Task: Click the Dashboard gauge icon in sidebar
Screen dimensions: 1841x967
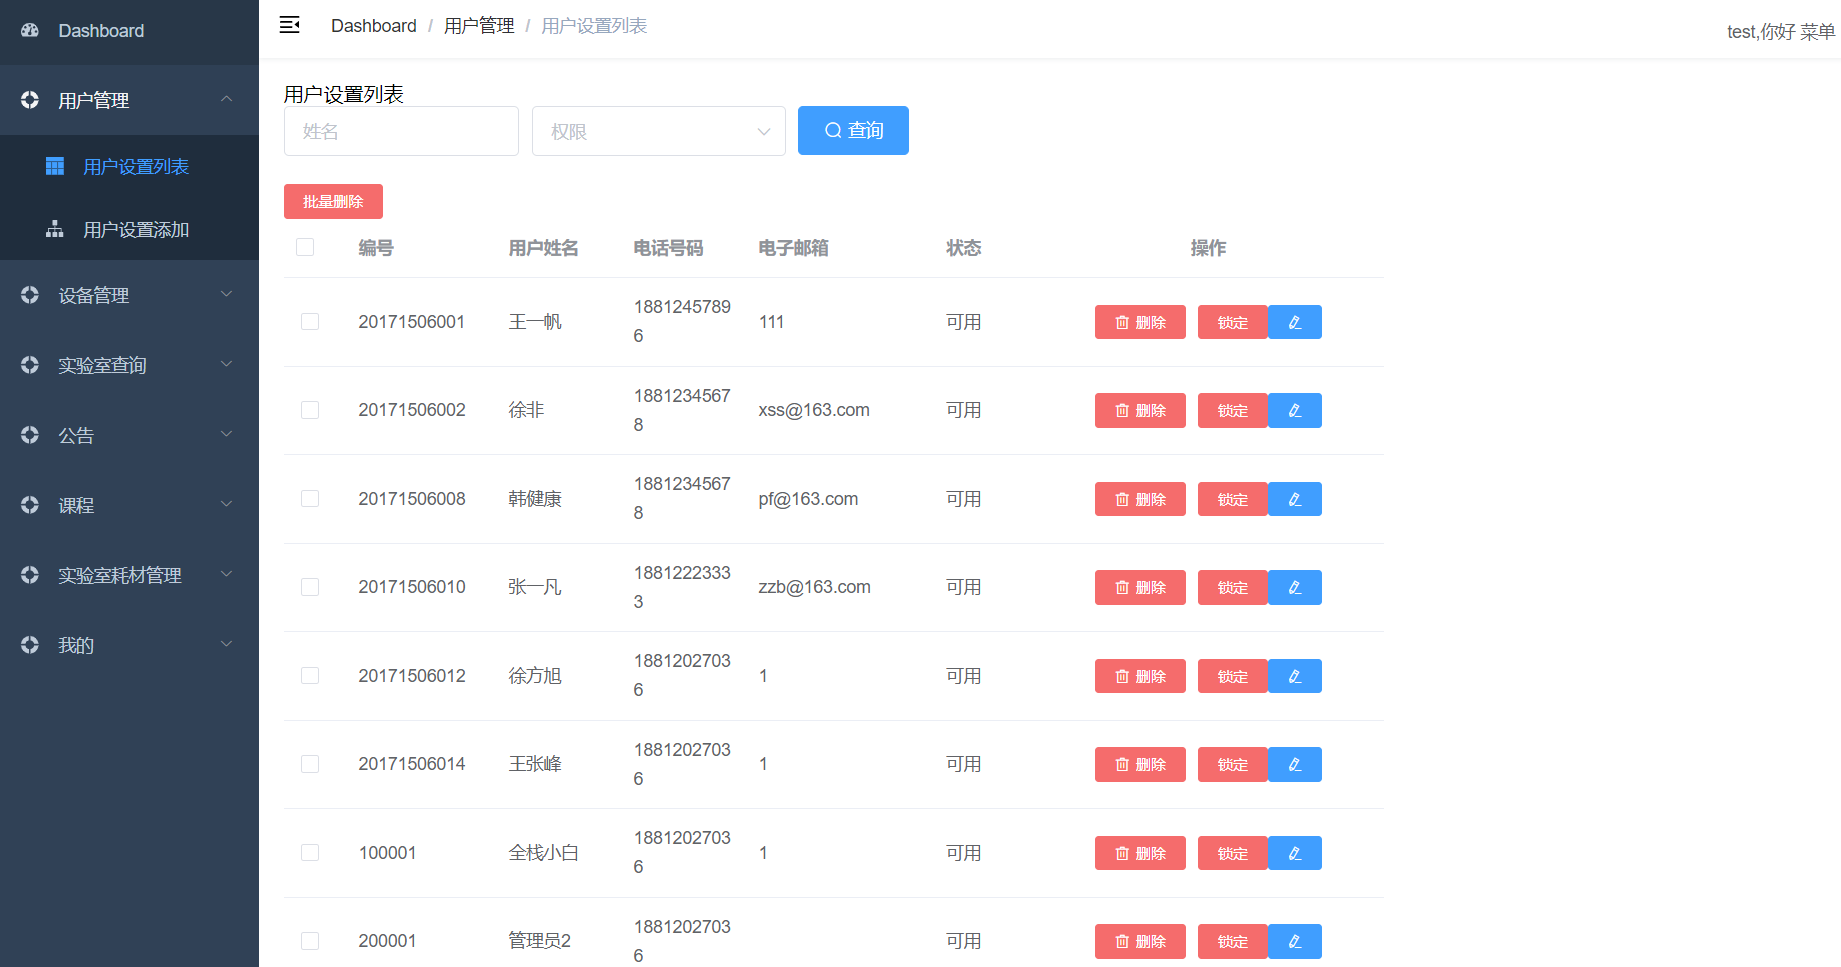Action: [30, 30]
